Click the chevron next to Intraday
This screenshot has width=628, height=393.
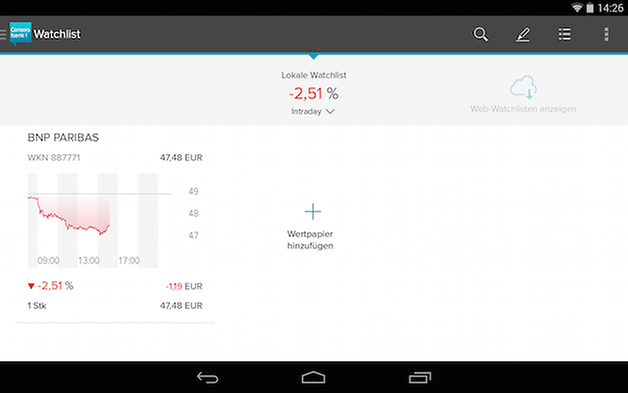tap(330, 112)
